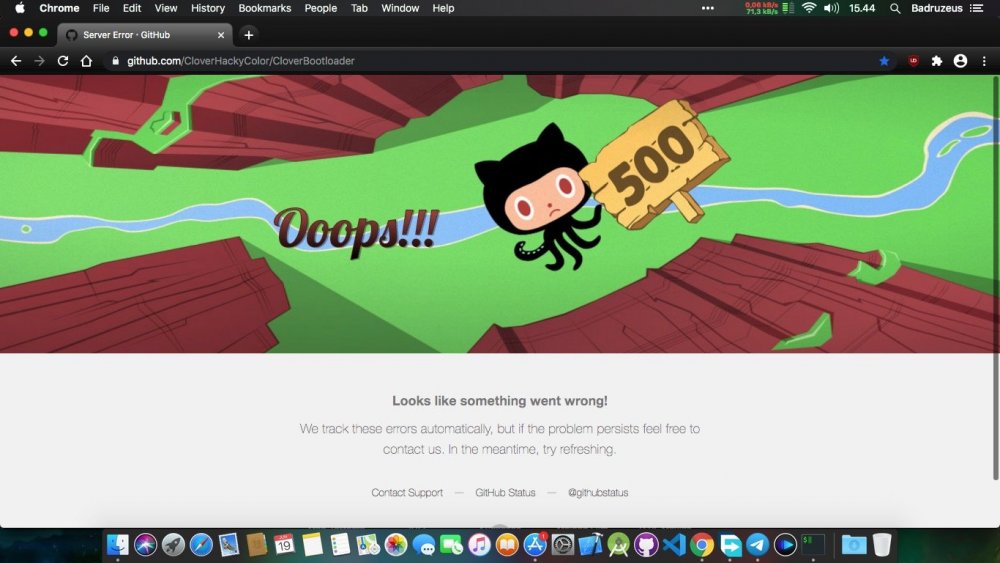Open Books in the dock
Image resolution: width=1000 pixels, height=563 pixels.
click(x=507, y=545)
